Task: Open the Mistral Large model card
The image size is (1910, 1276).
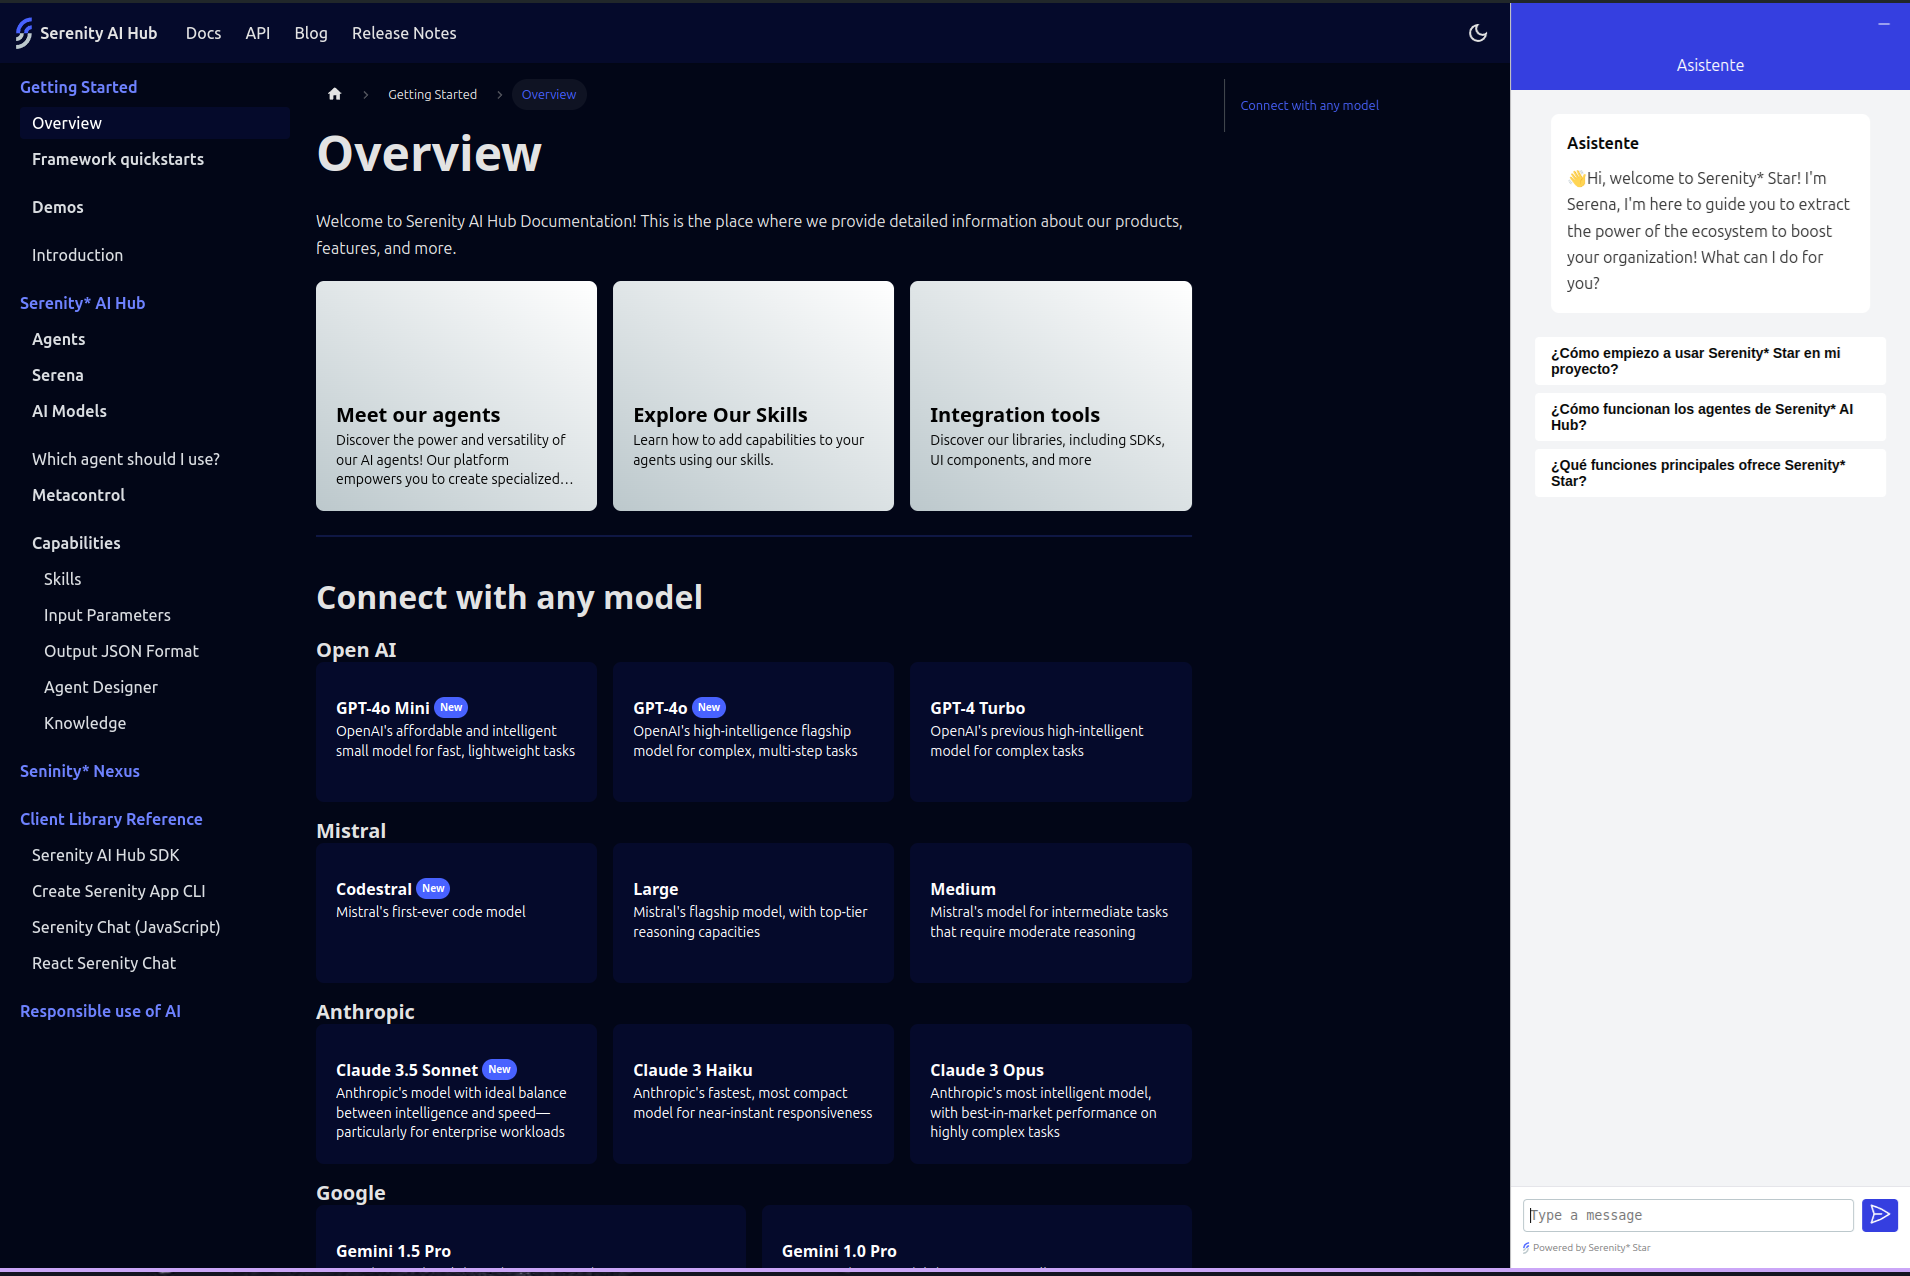Action: tap(753, 913)
